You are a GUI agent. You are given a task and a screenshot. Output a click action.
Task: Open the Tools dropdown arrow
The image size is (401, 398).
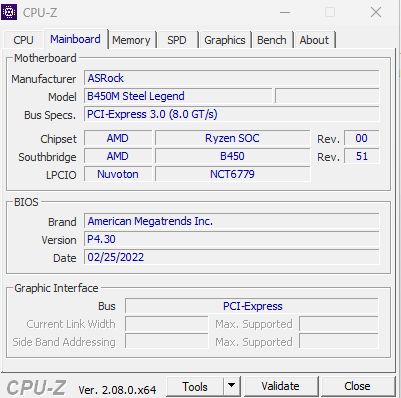pos(231,386)
